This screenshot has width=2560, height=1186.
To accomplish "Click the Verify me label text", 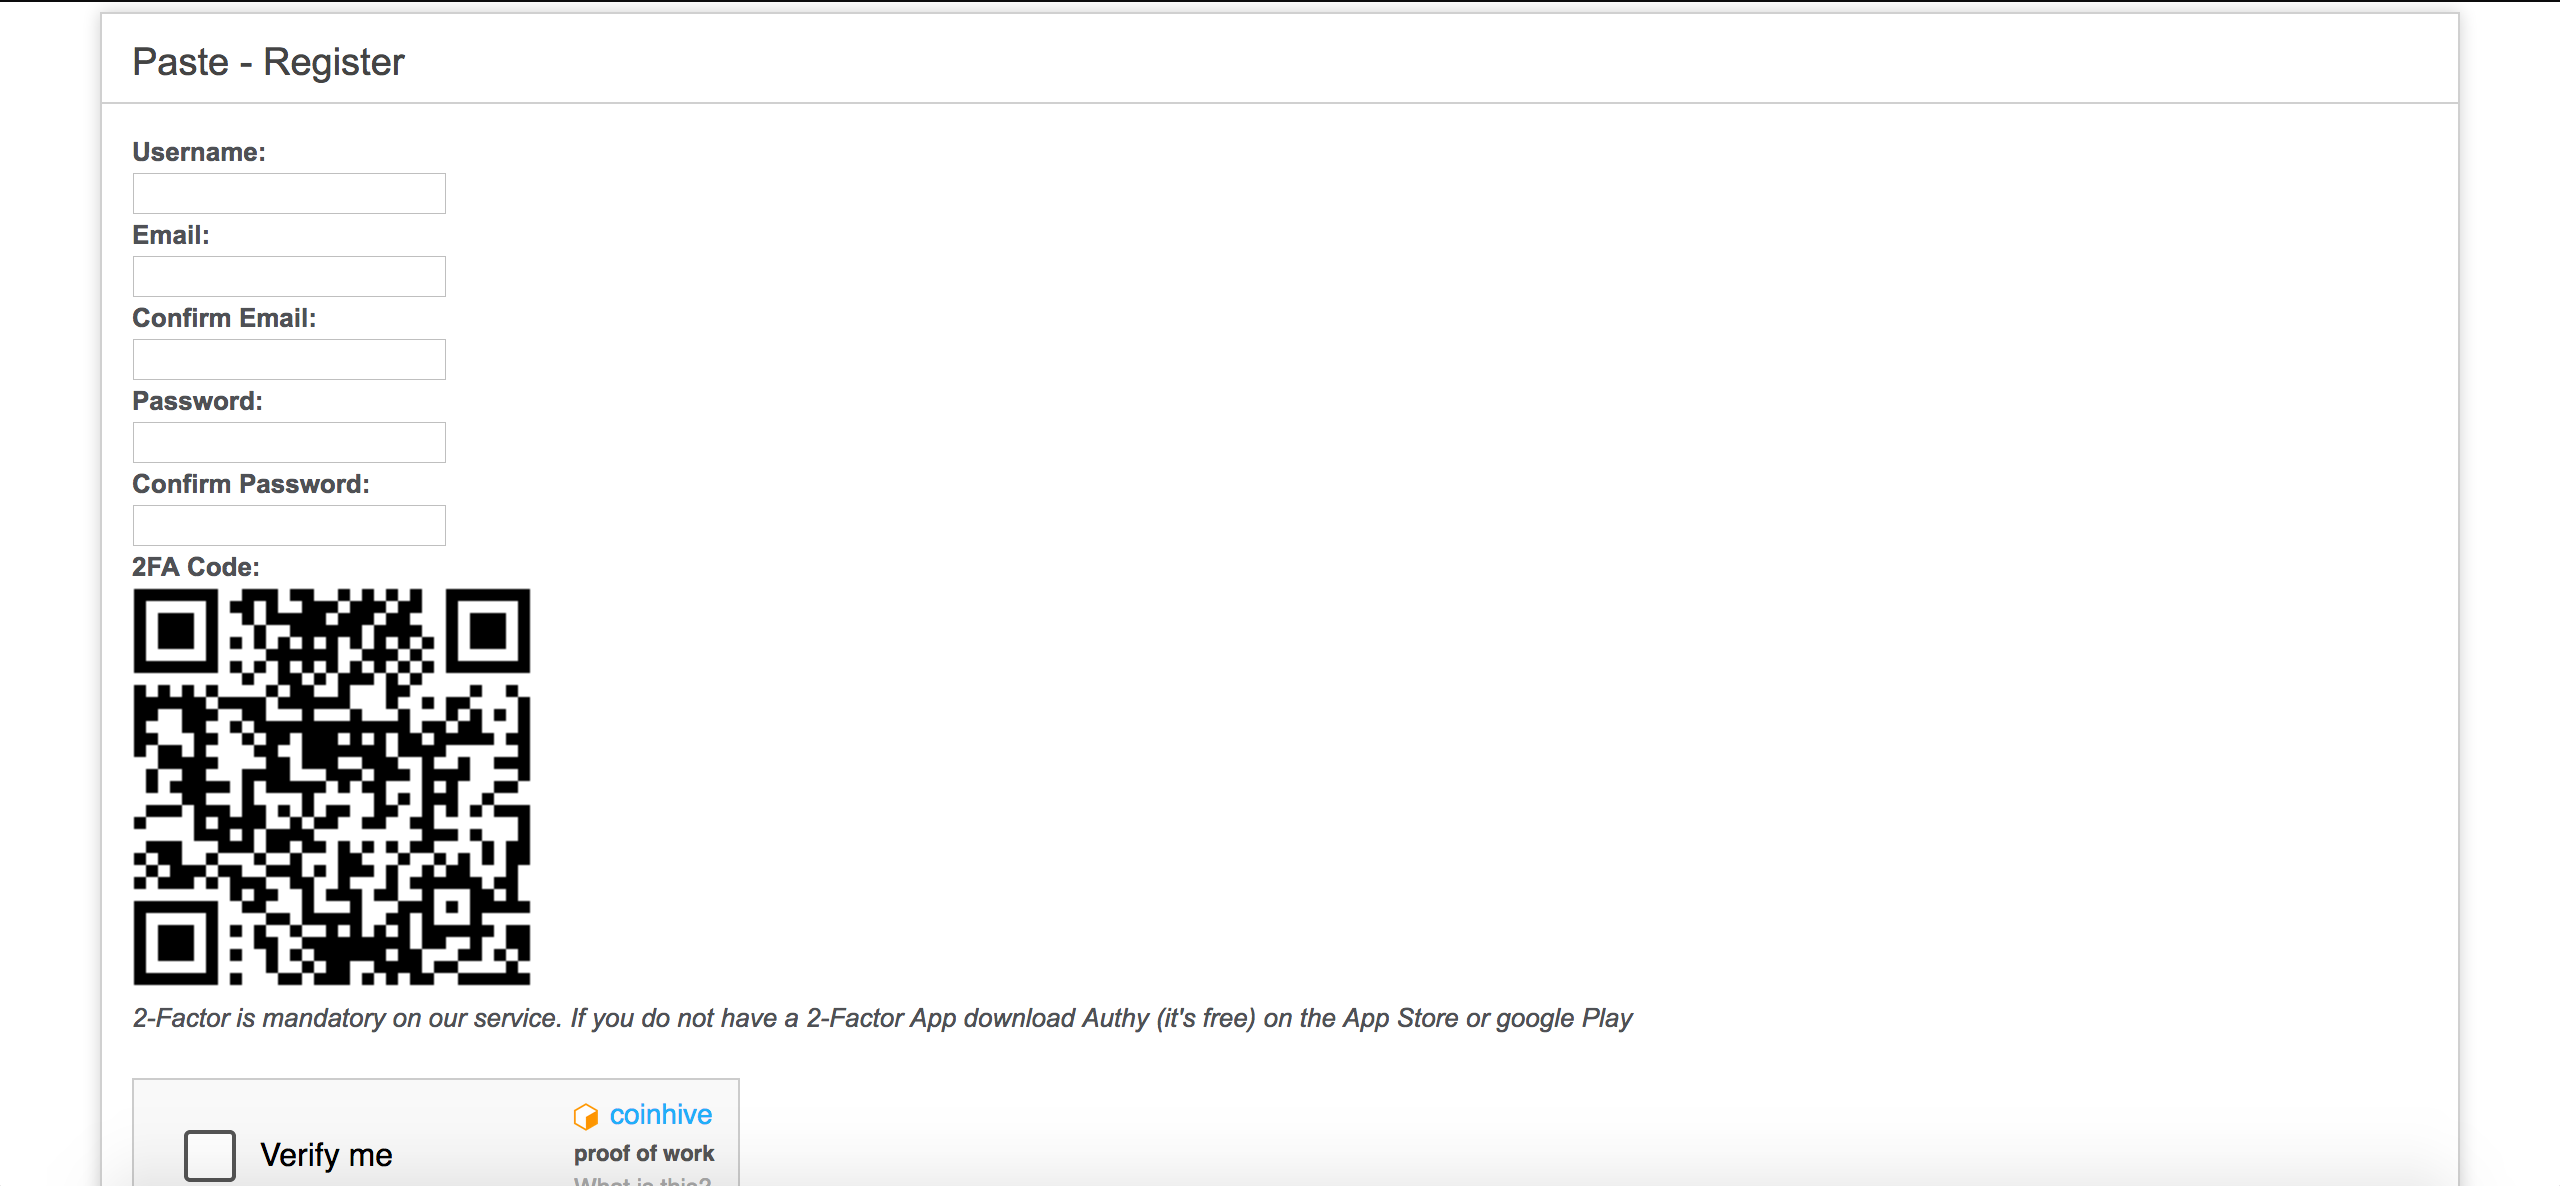I will pyautogui.click(x=326, y=1155).
